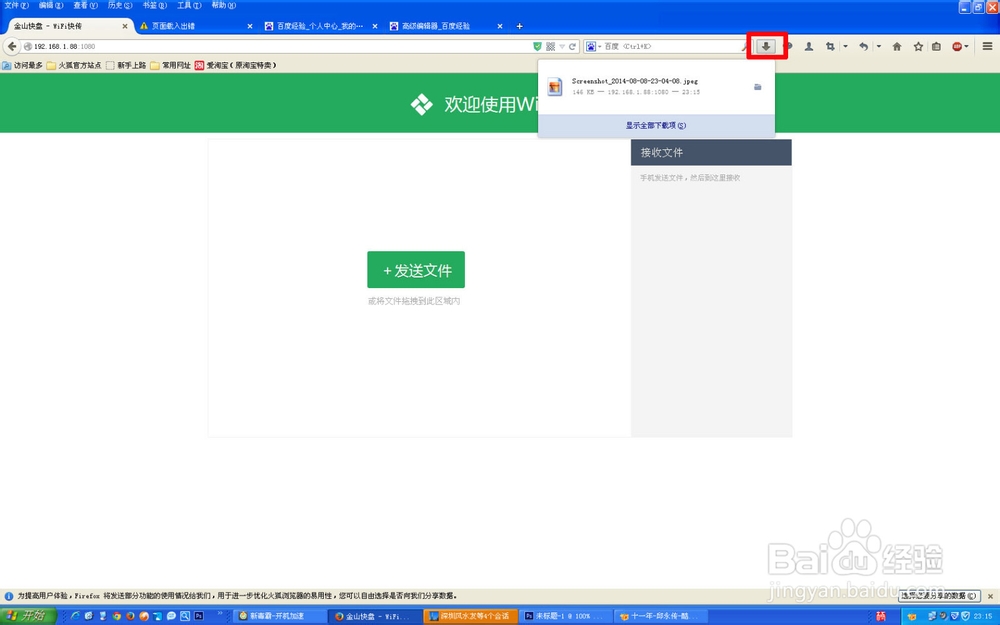Dismiss the Firefox data sharing notification bar

coord(990,596)
